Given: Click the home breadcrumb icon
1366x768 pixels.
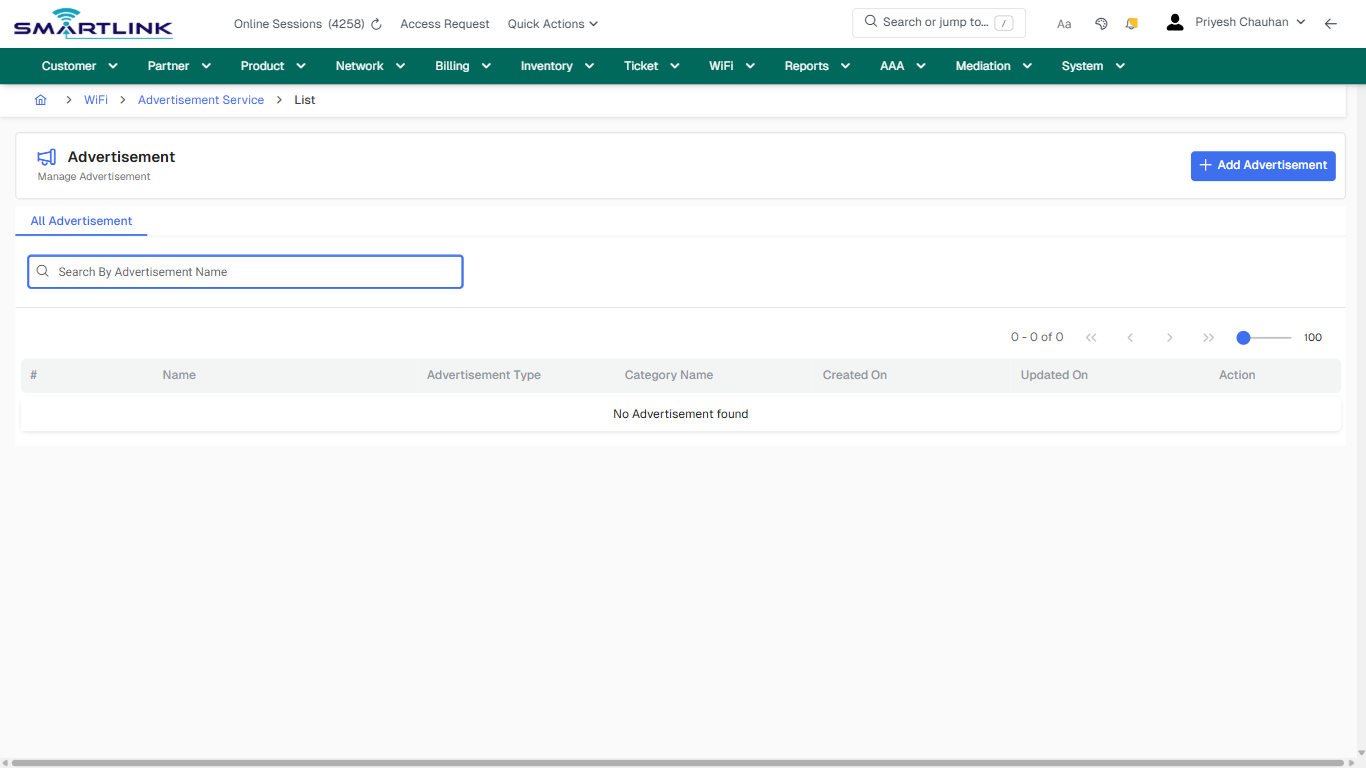Looking at the screenshot, I should point(40,100).
